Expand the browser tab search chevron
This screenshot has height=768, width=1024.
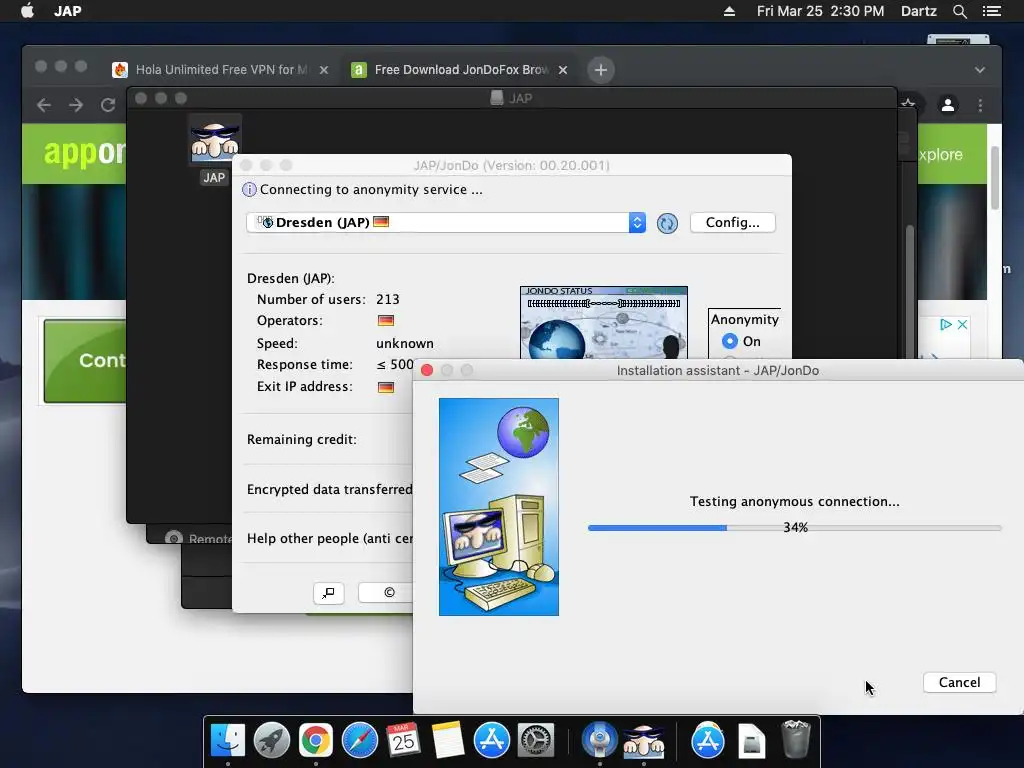(x=980, y=70)
